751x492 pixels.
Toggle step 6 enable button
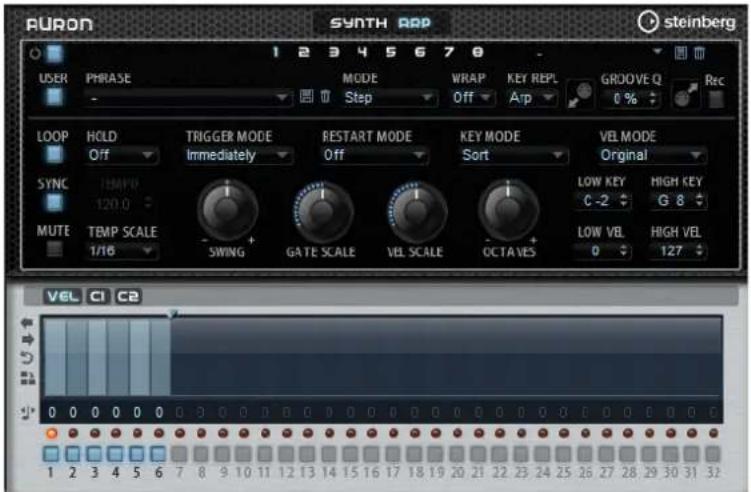pos(158,453)
